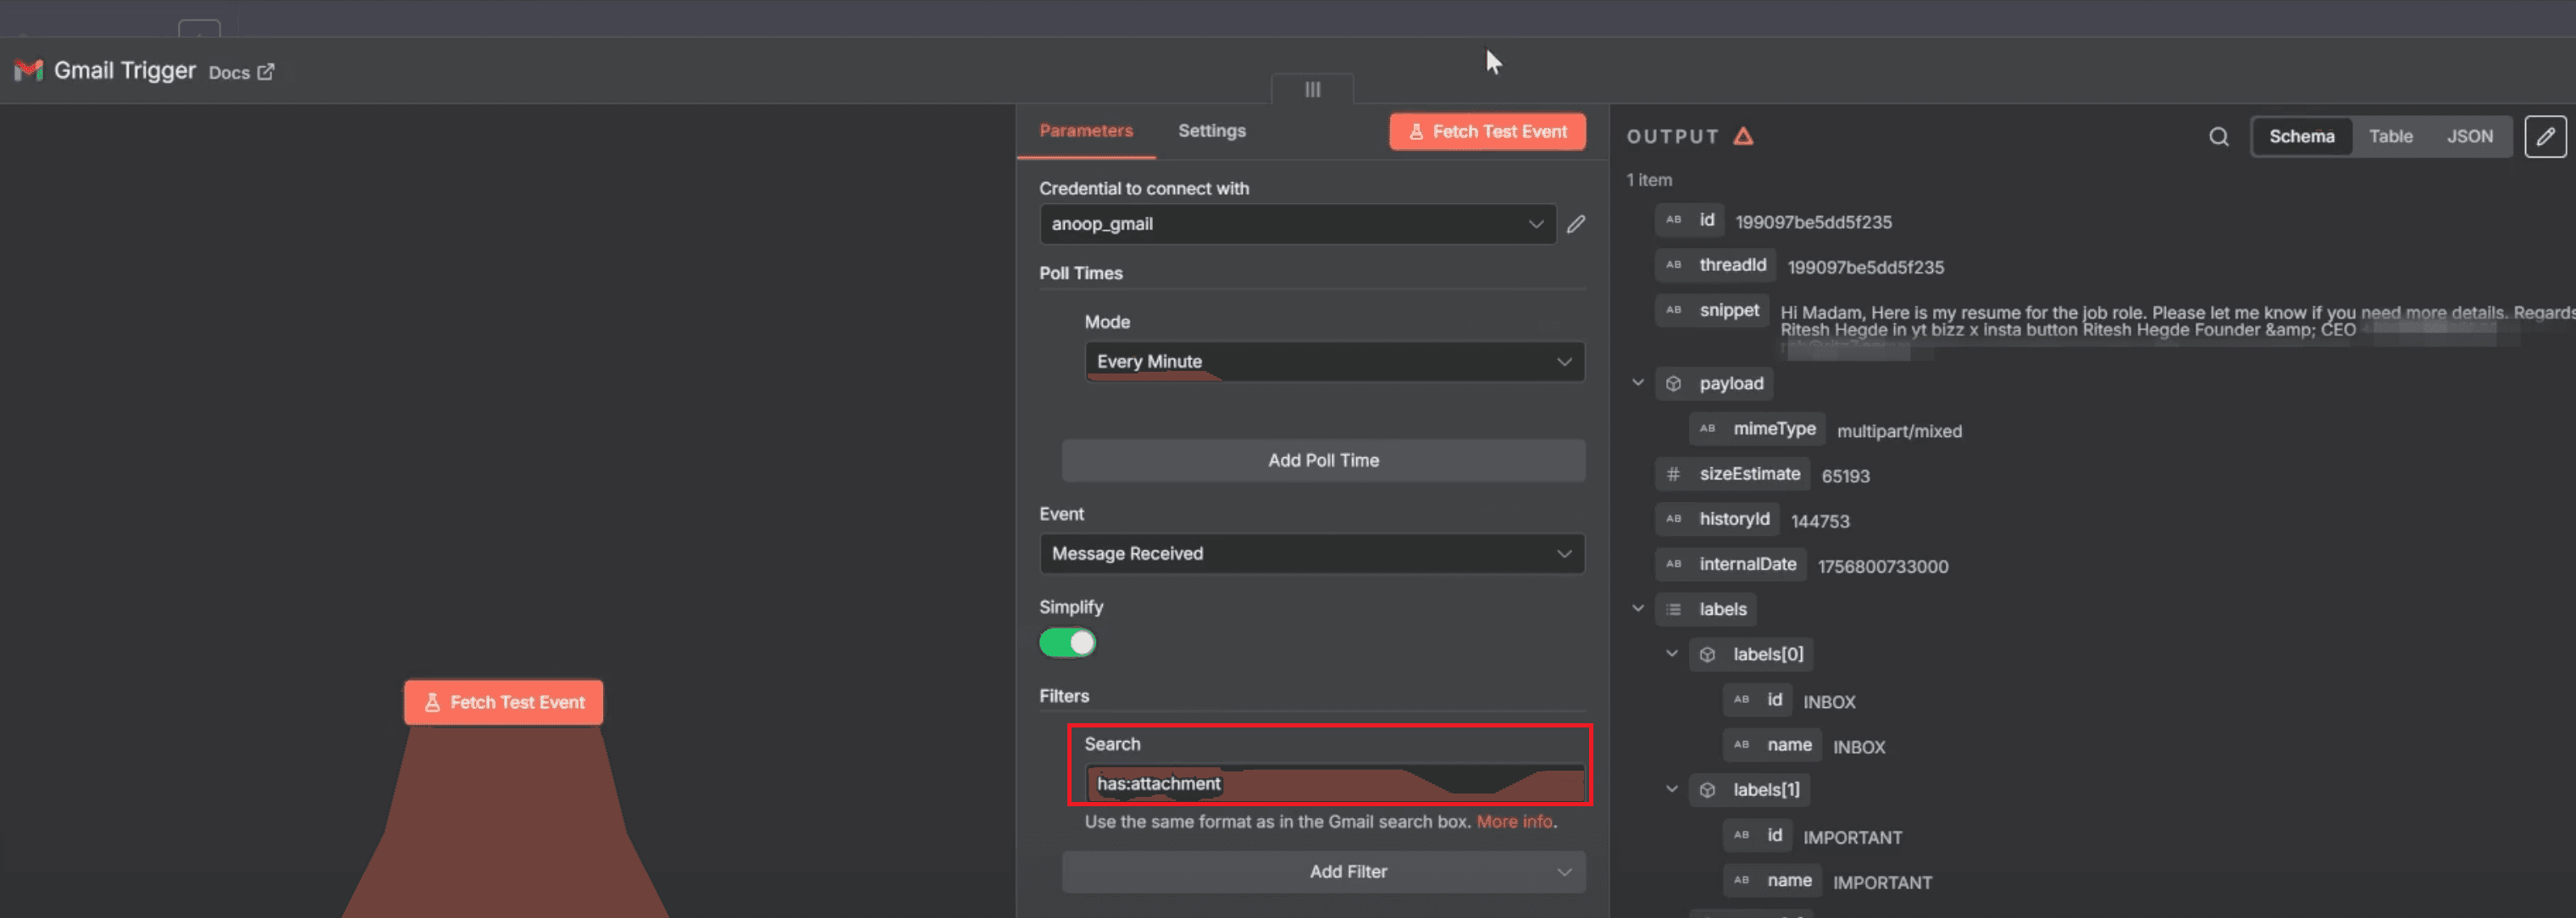Click the string type icon beside internalDate
Screen dimensions: 2576x918
(x=1674, y=564)
